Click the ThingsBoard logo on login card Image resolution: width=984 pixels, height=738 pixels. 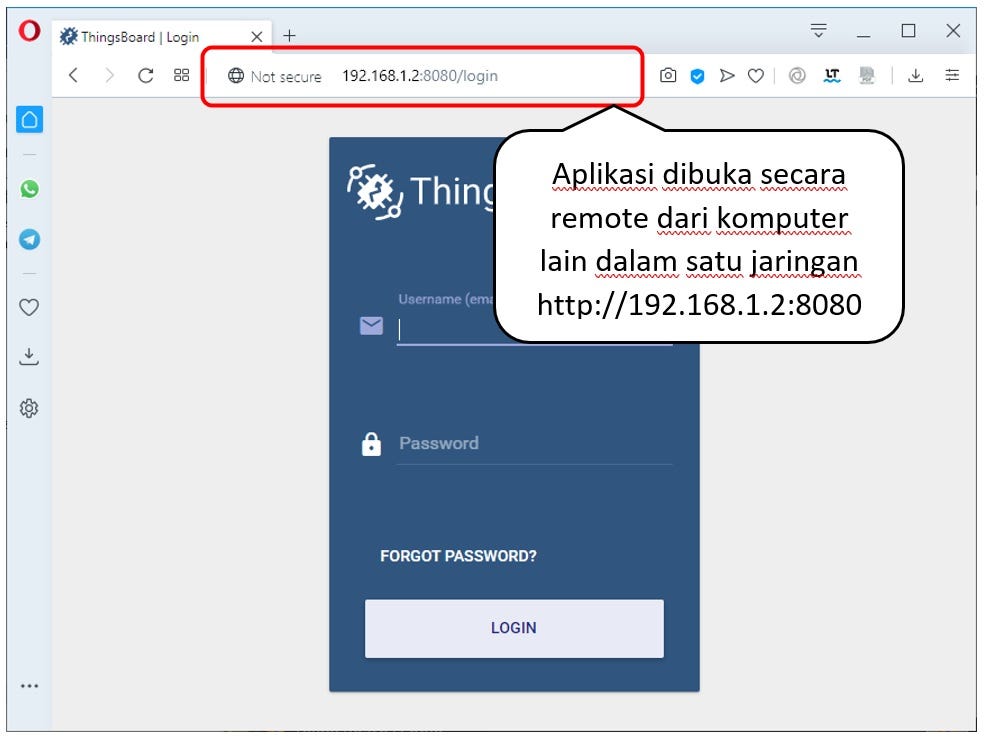point(422,191)
